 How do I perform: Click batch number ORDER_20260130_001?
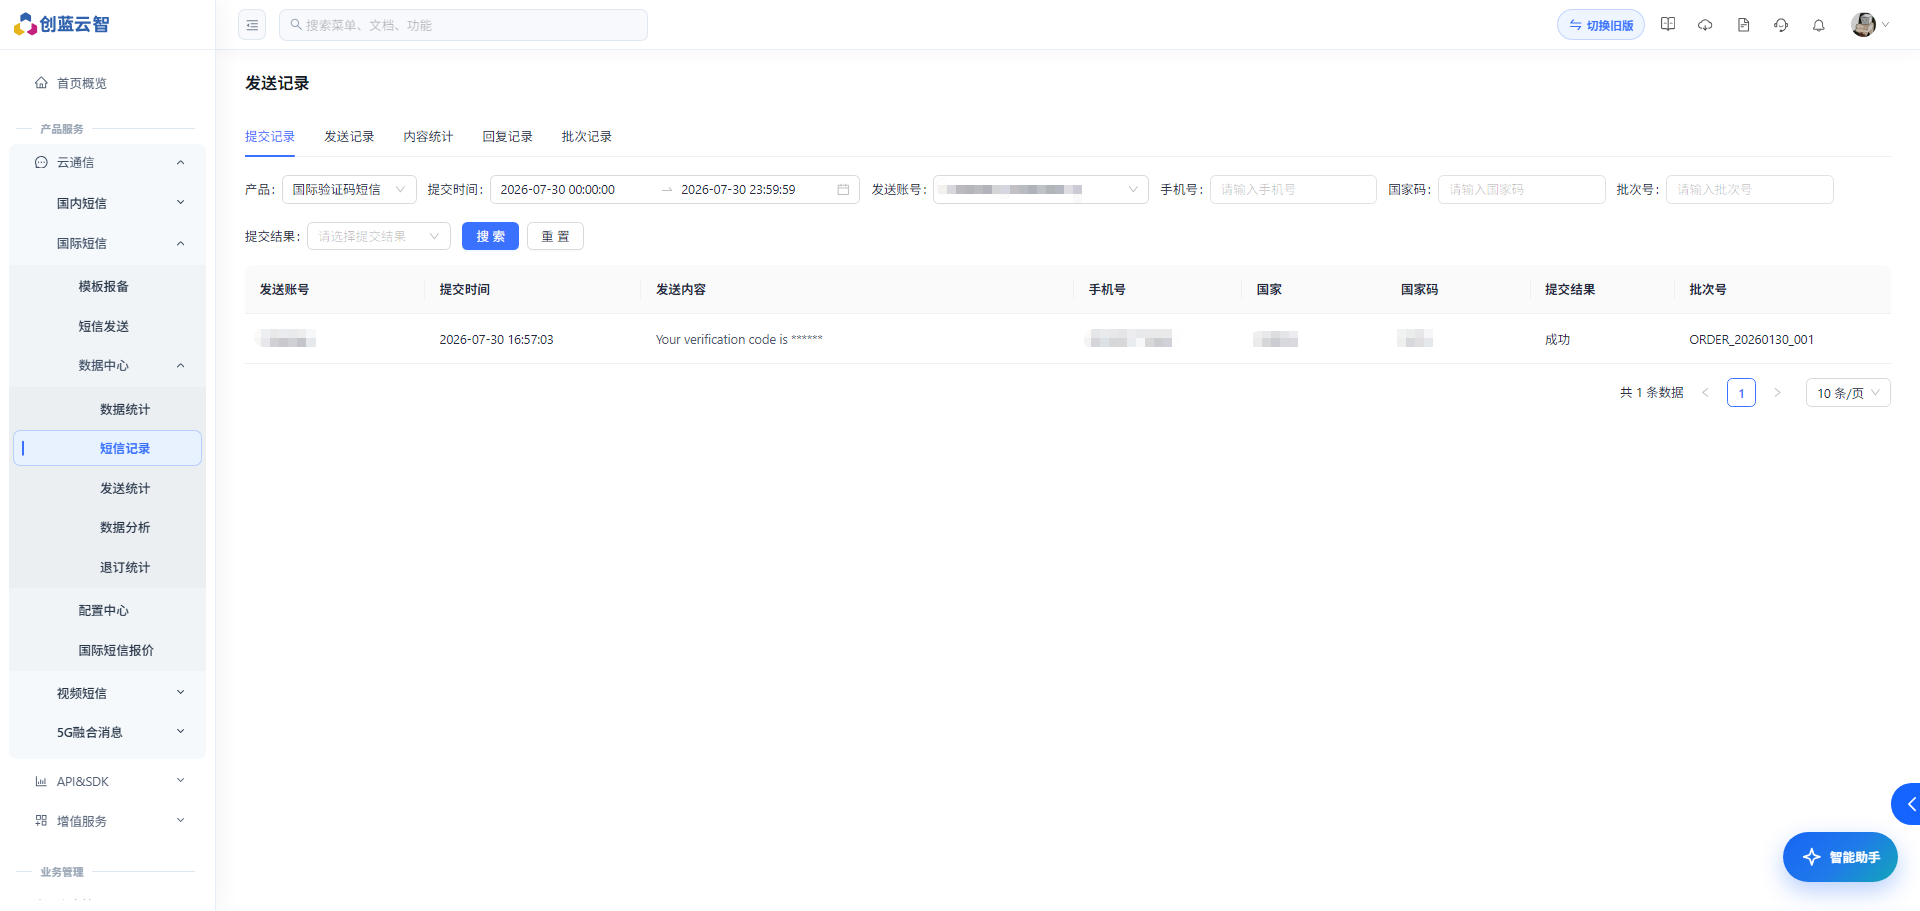coord(1751,340)
